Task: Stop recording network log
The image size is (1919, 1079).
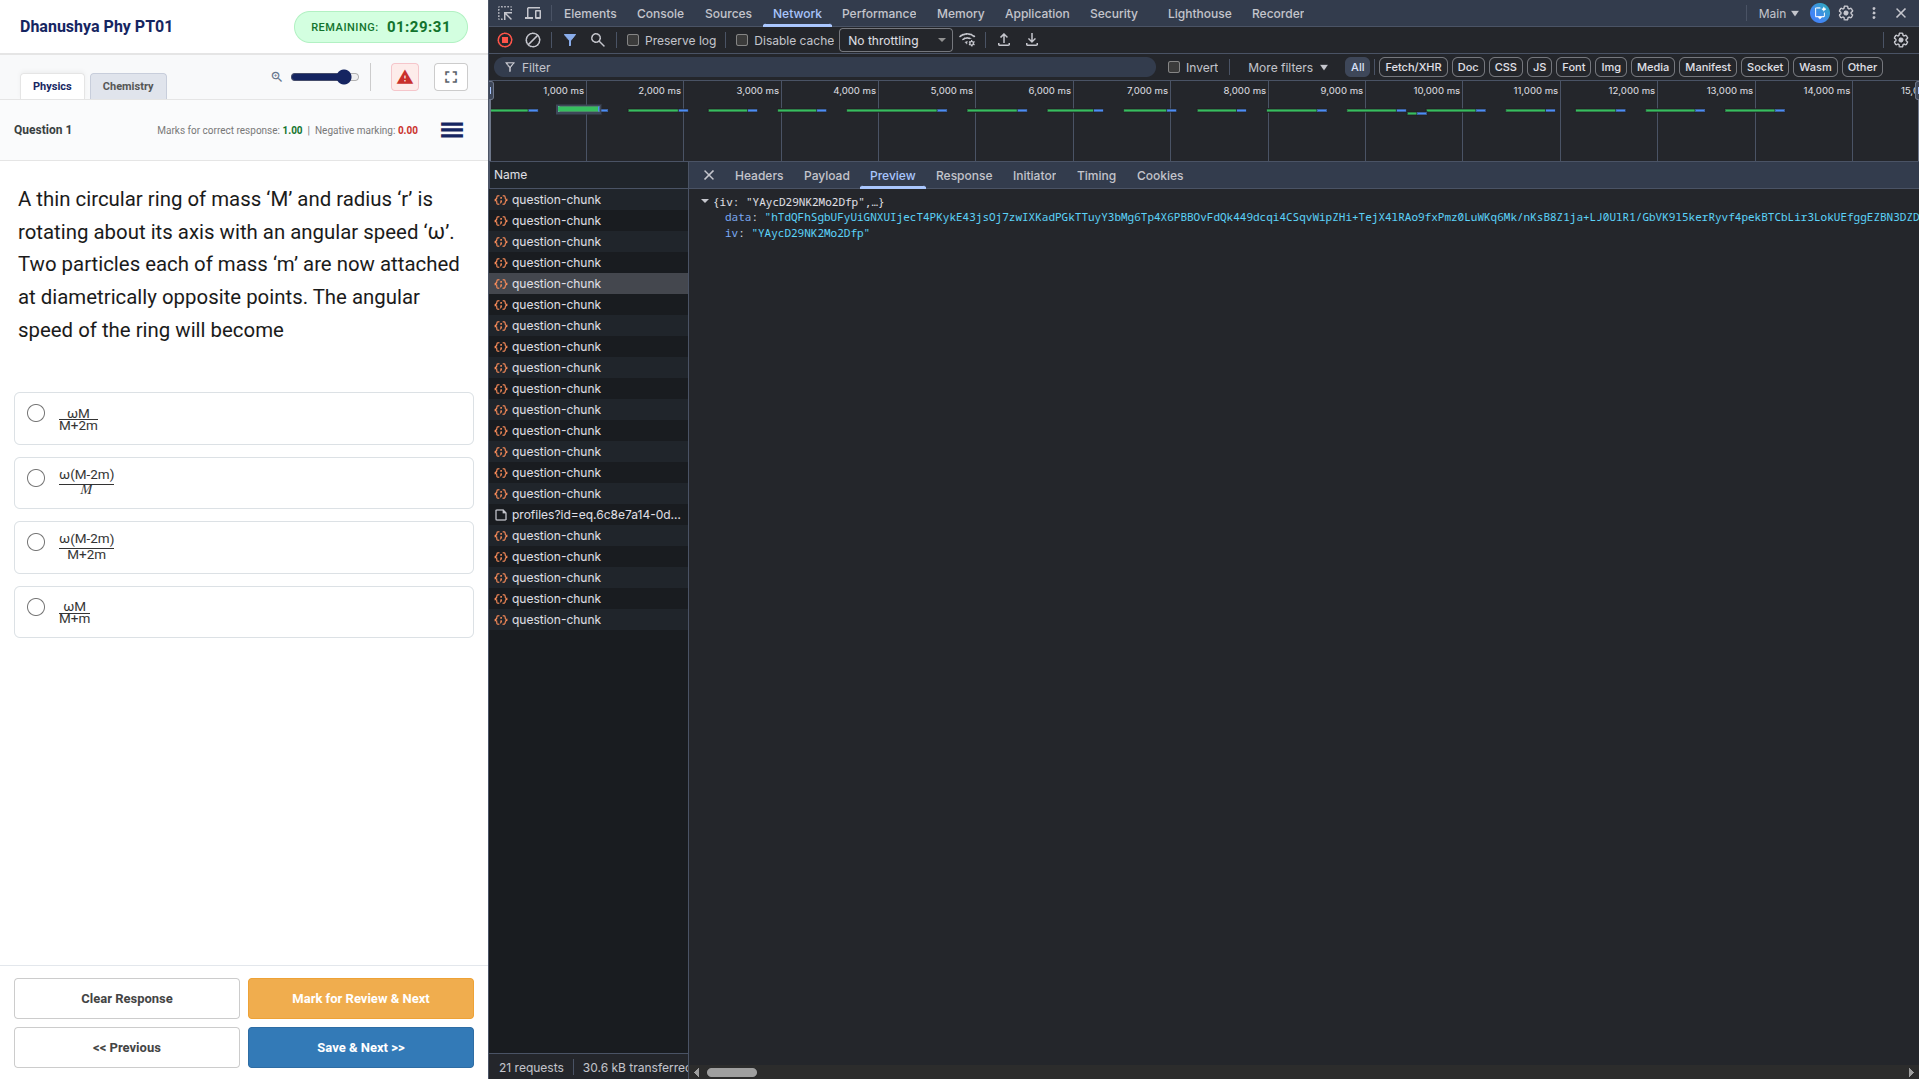Action: (505, 40)
